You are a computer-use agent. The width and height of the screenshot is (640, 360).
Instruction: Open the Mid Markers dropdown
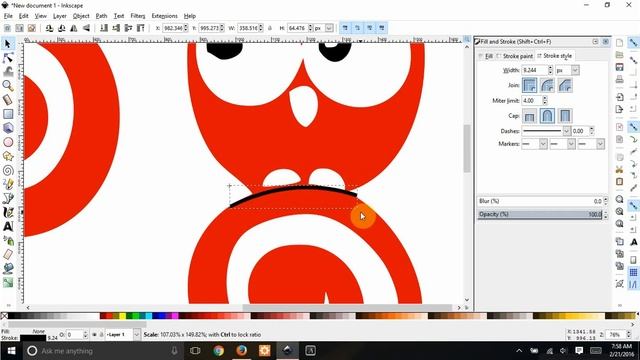pos(571,144)
